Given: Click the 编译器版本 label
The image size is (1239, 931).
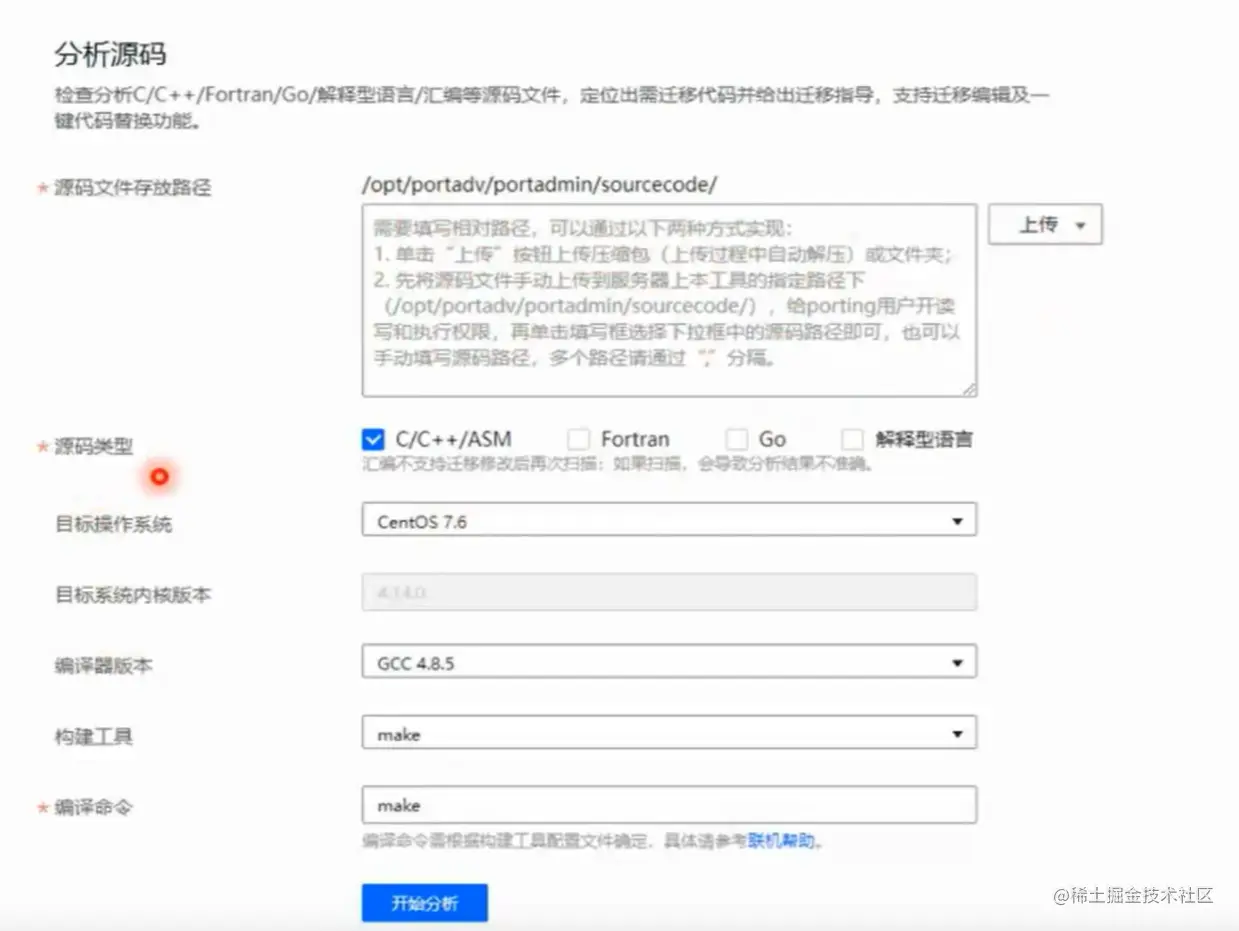Looking at the screenshot, I should coord(103,665).
